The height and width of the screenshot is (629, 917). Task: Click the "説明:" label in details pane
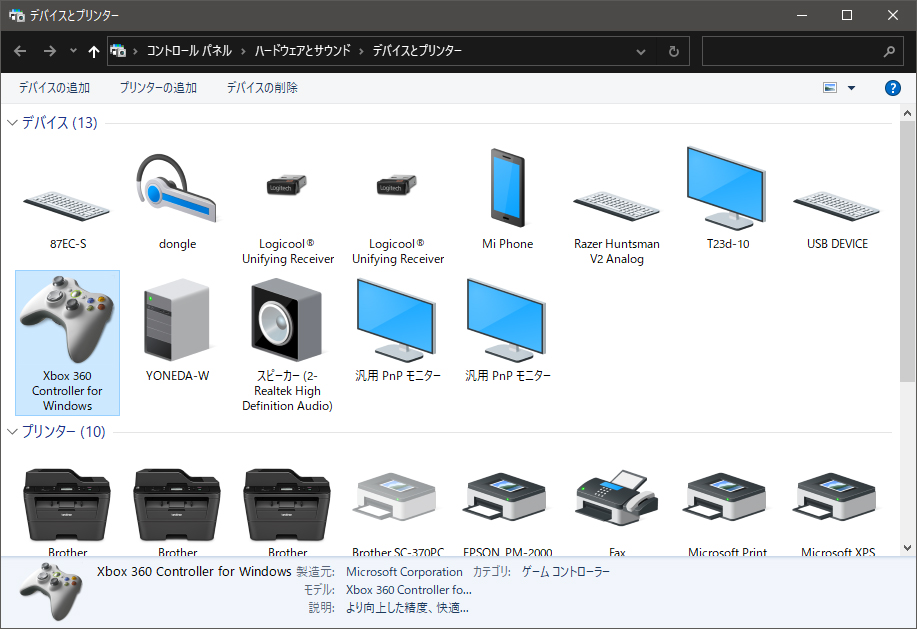tap(322, 608)
